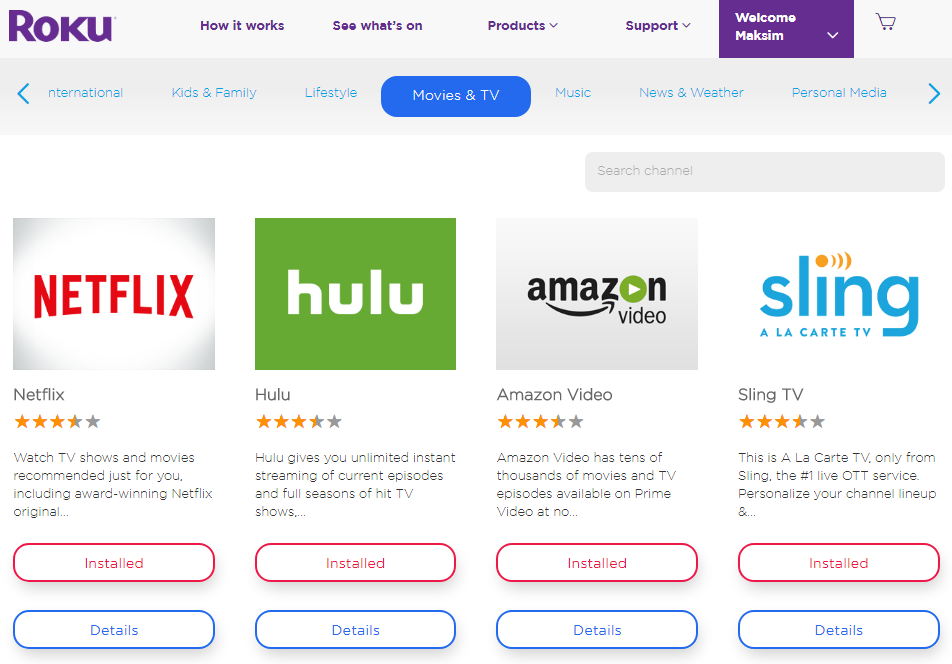Screen dimensions: 952x664
Task: Expand the Support dropdown menu
Action: [658, 26]
